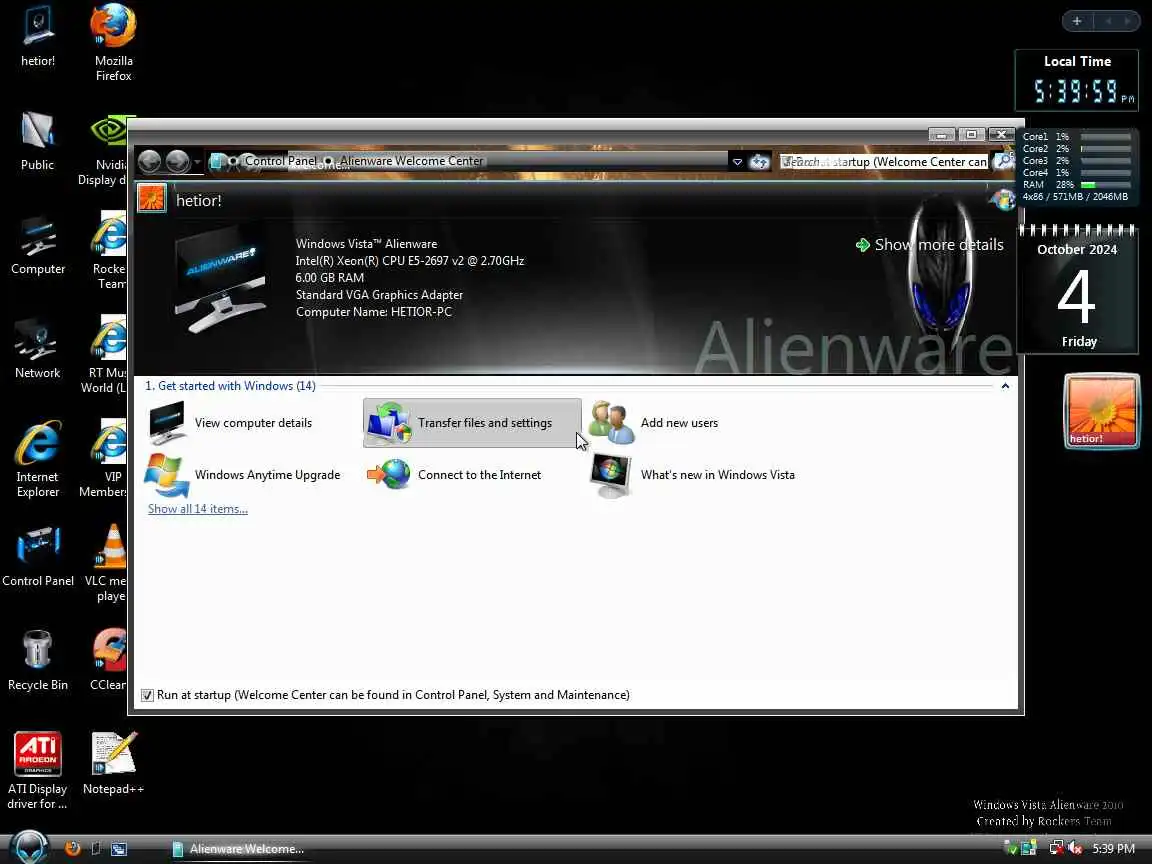
Task: Click the hetior! user avatar picture
Action: (x=152, y=198)
